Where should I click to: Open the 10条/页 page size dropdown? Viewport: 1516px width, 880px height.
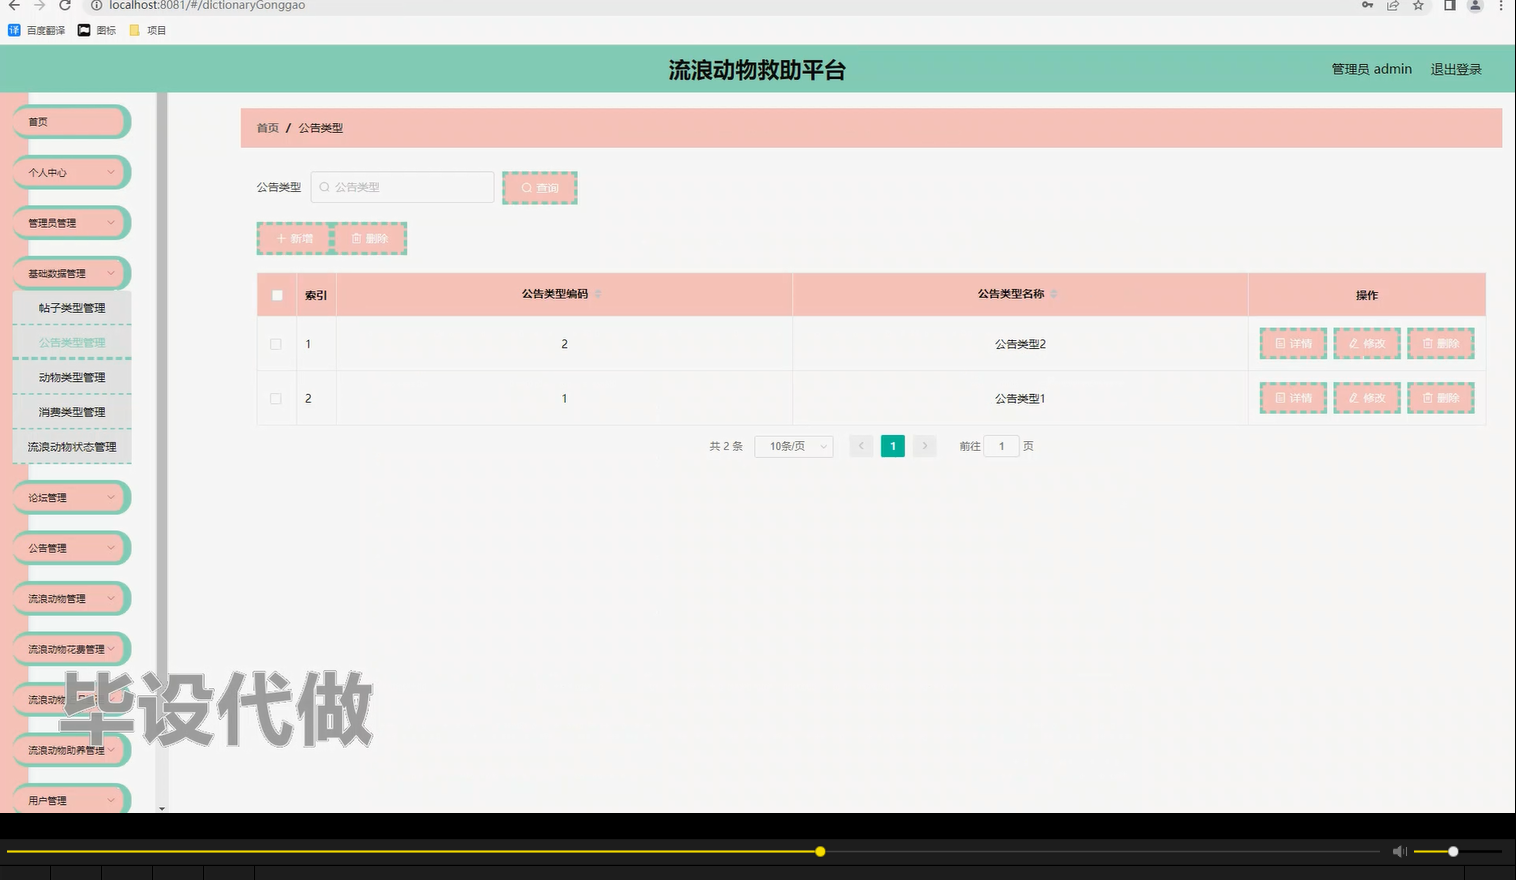pos(793,446)
